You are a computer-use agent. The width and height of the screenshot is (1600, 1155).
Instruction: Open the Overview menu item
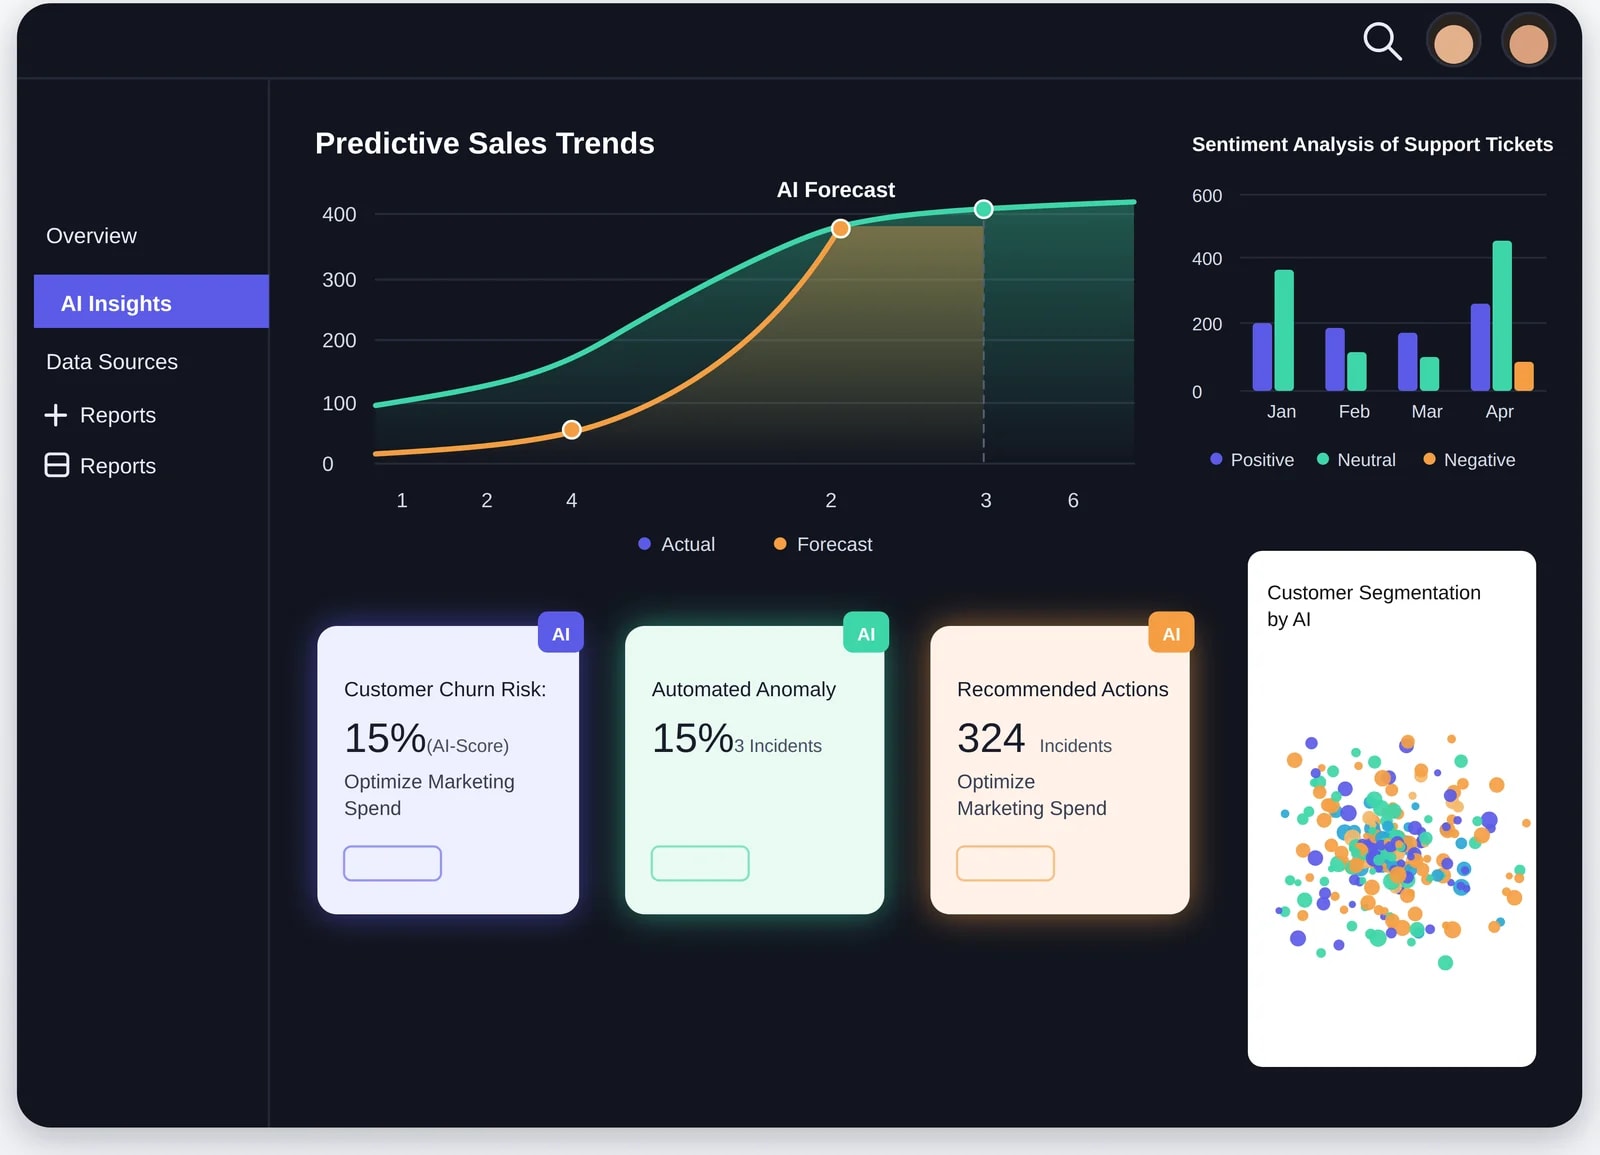(91, 236)
